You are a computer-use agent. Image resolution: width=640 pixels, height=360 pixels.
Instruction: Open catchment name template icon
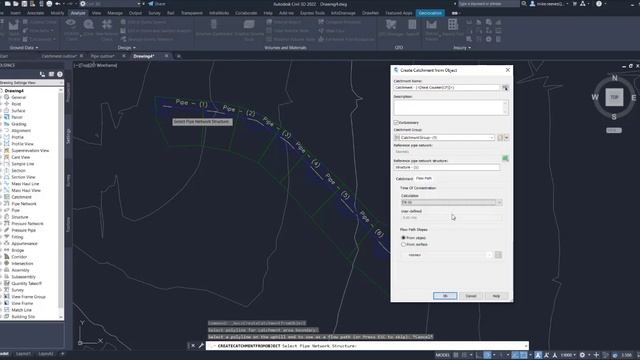pyautogui.click(x=505, y=88)
